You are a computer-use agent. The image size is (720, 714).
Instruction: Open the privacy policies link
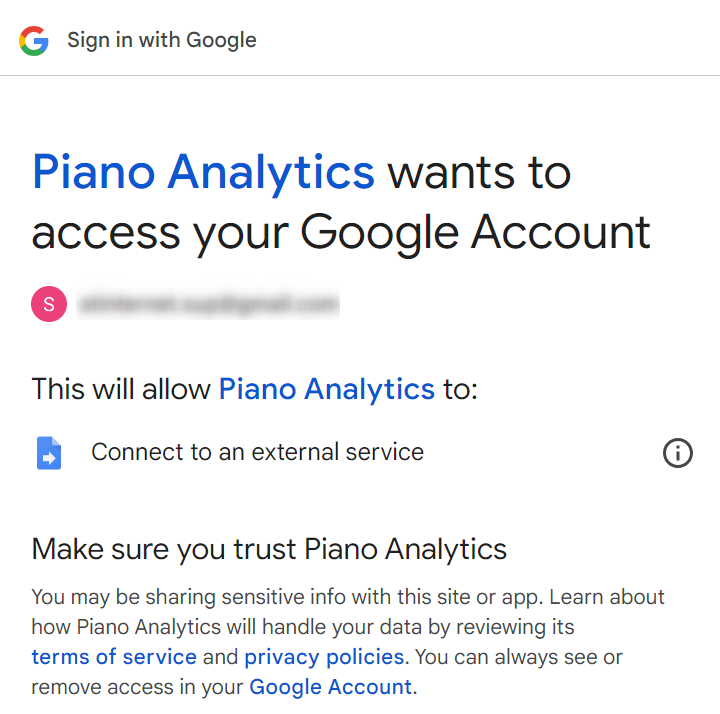[324, 657]
